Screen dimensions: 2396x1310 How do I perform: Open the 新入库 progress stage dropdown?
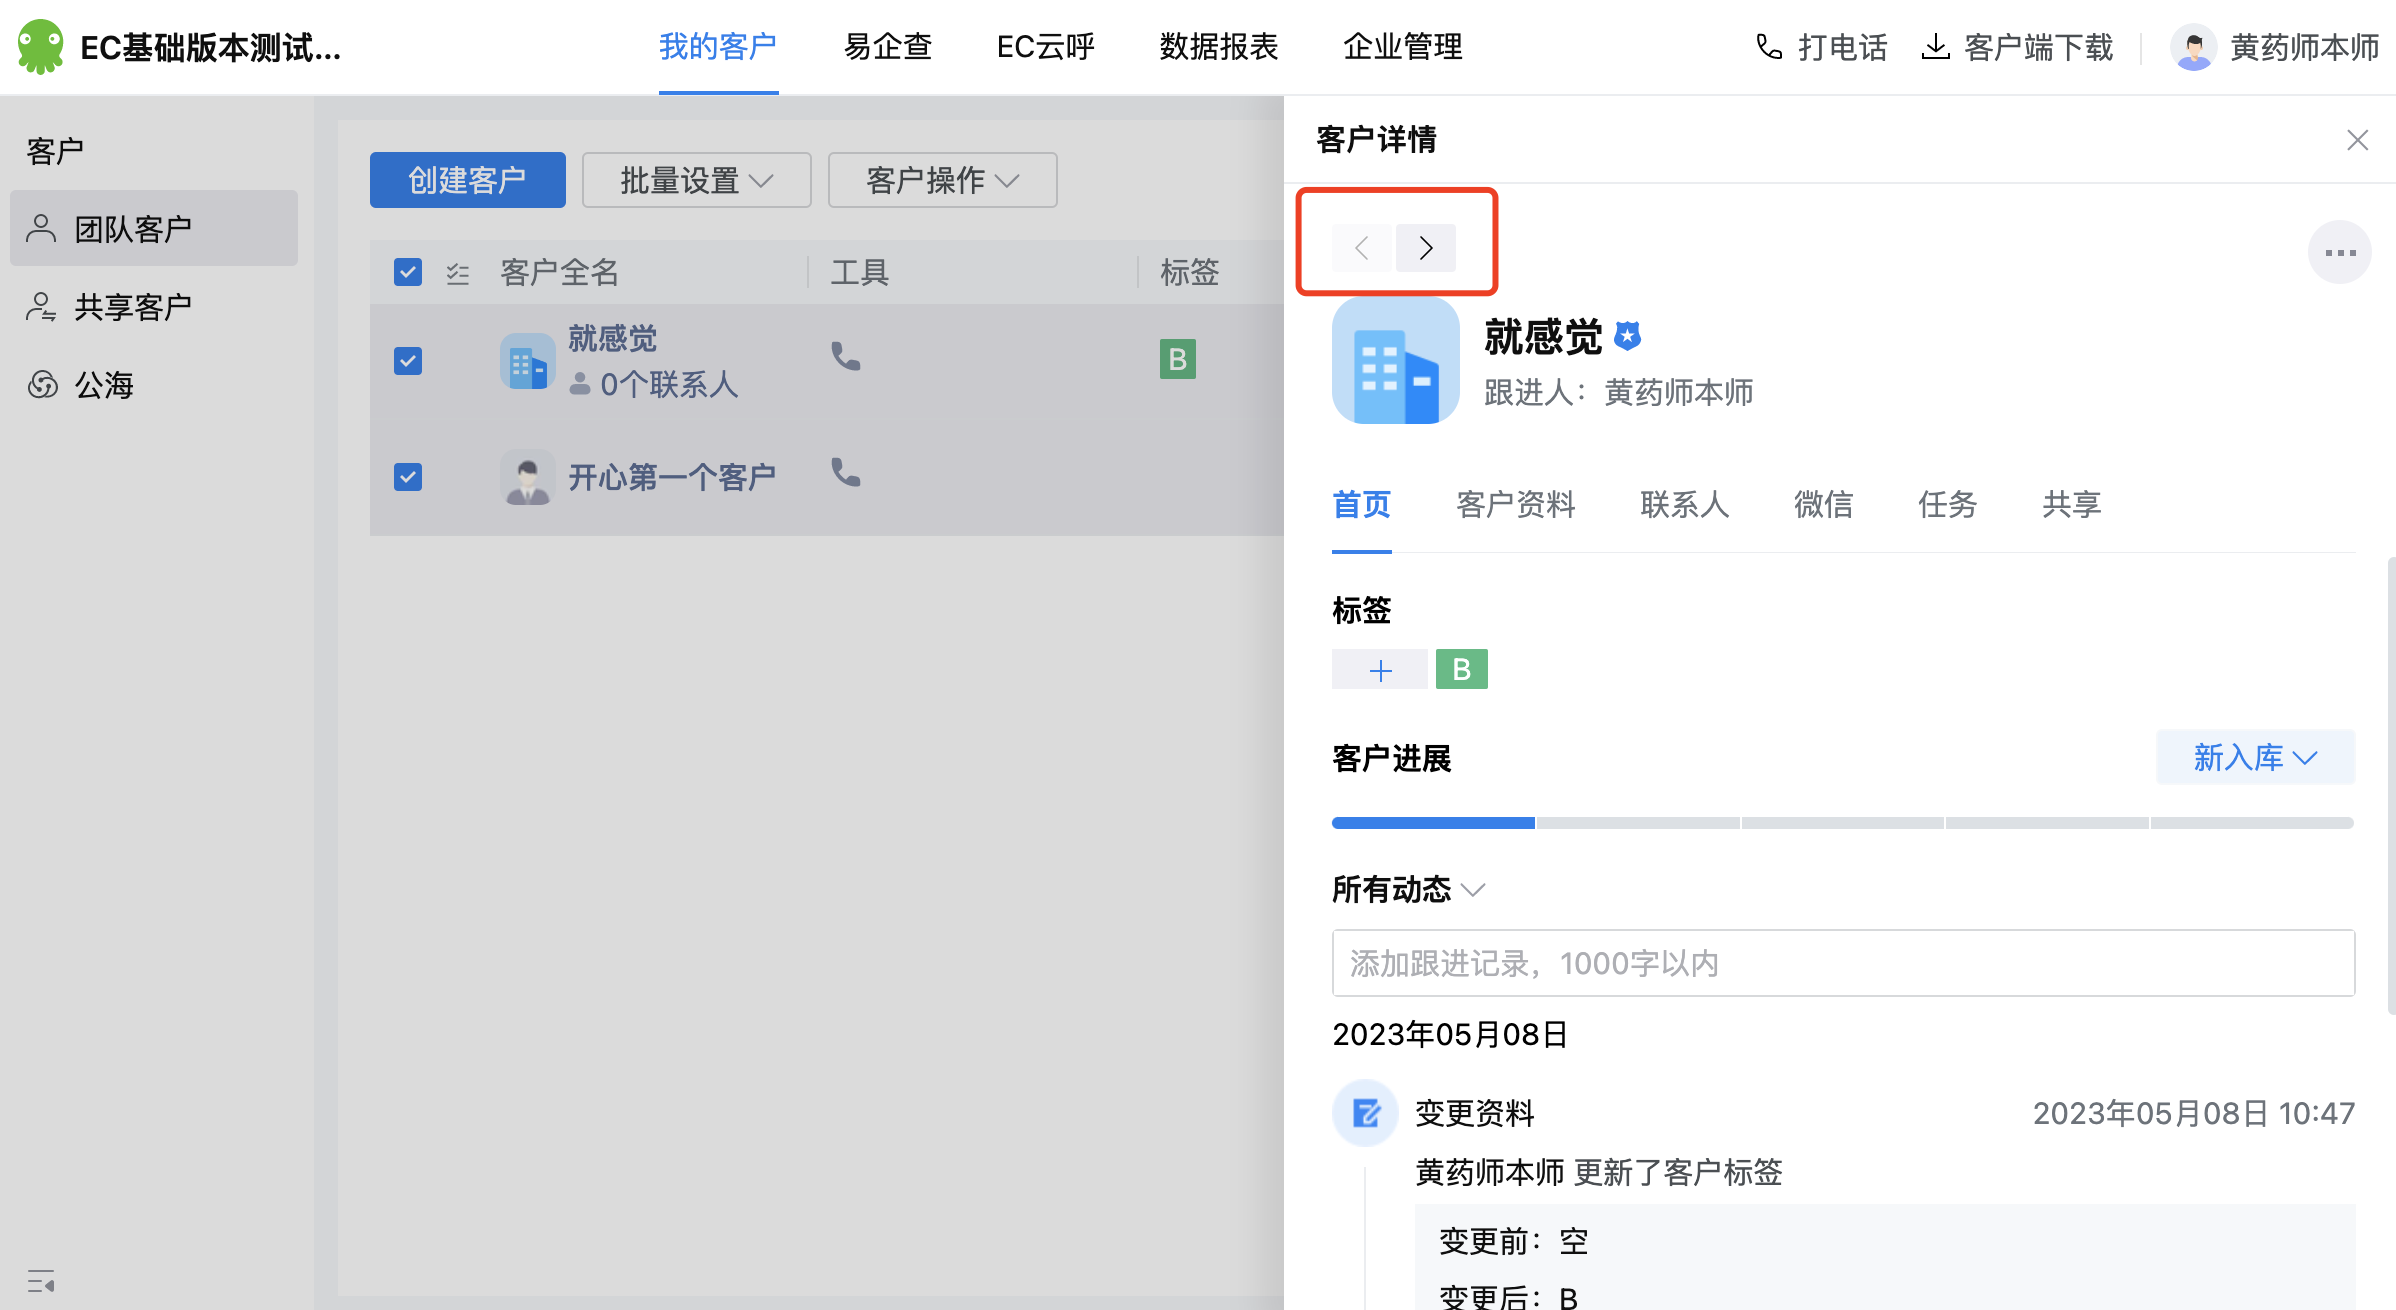[2256, 758]
